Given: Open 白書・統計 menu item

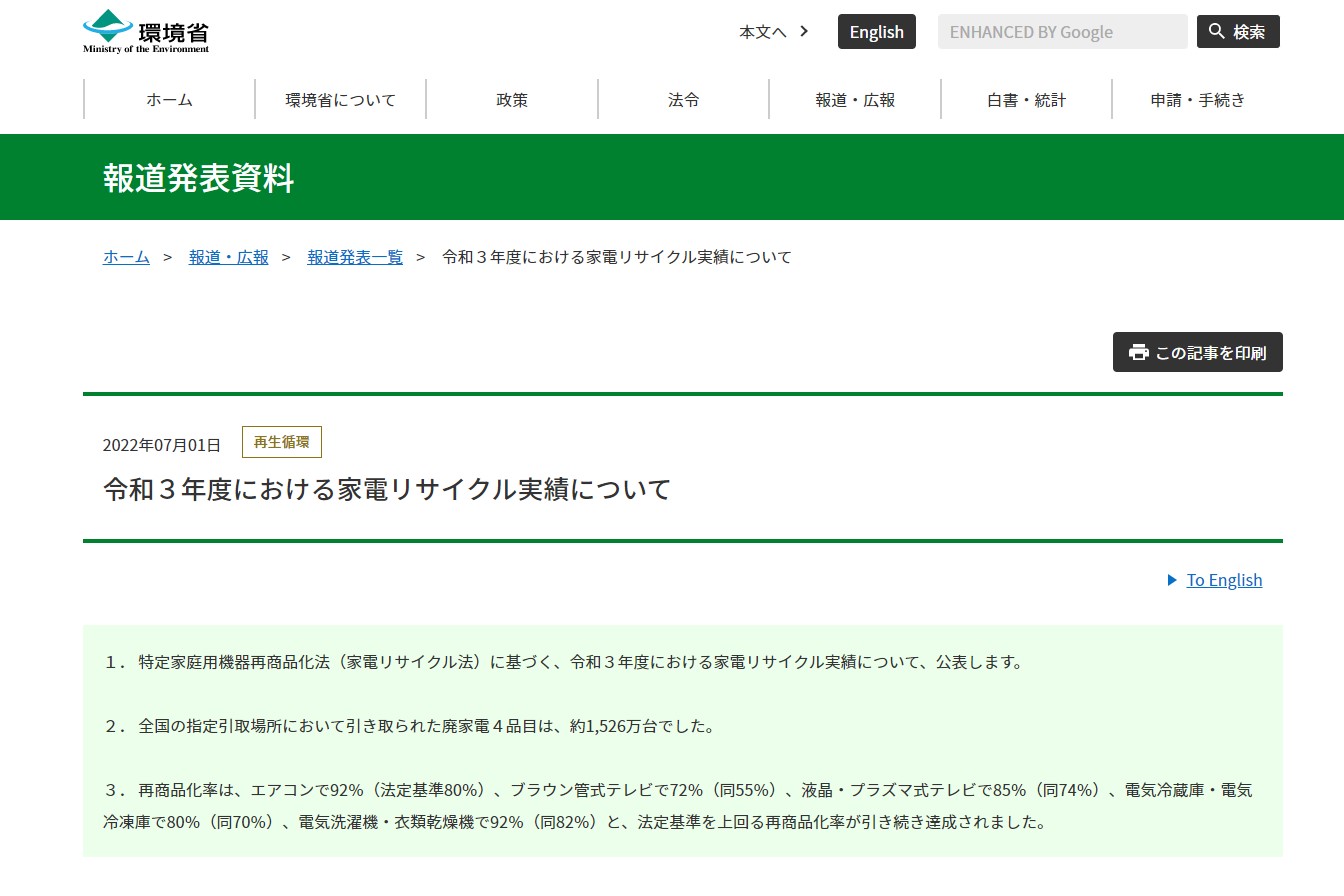Looking at the screenshot, I should tap(1026, 100).
